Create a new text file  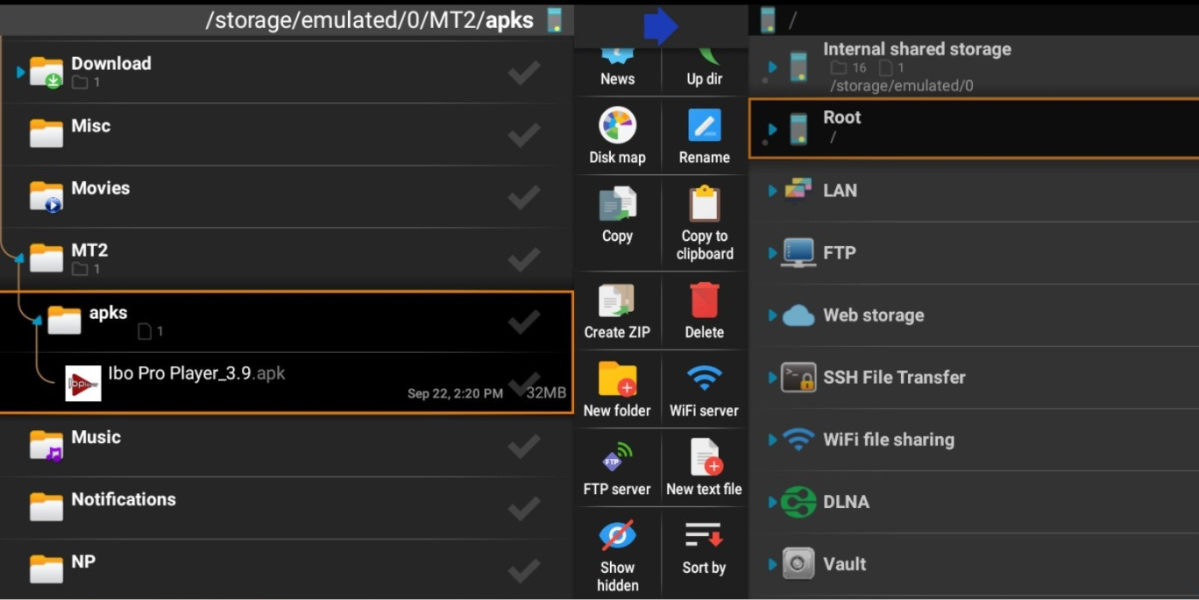coord(703,467)
